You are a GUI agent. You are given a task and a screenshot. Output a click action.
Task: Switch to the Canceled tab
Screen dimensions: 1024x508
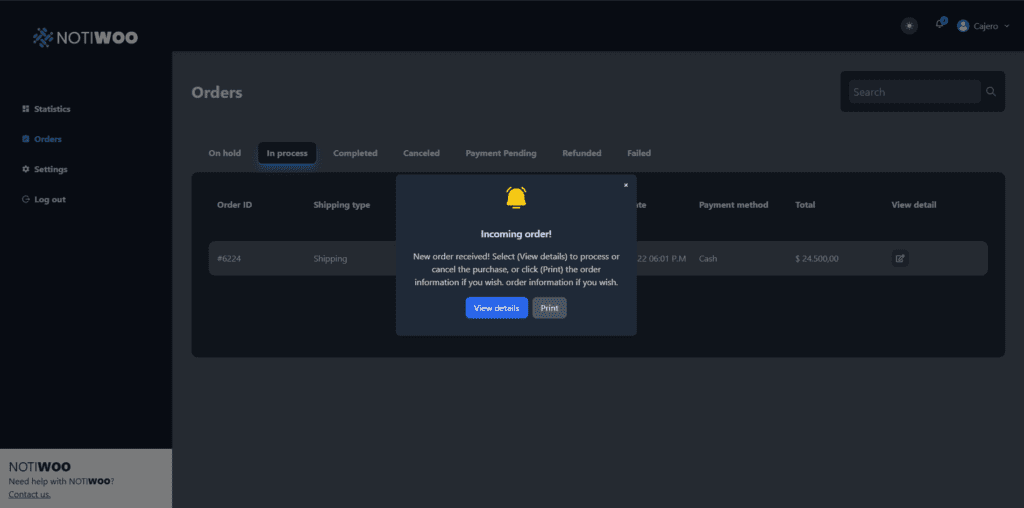point(421,153)
